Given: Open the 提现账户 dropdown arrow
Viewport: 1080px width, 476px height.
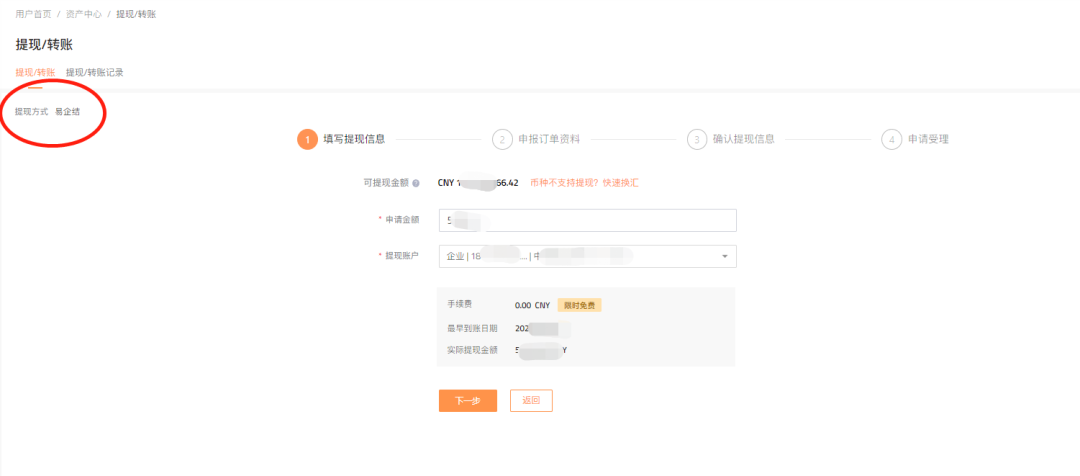Looking at the screenshot, I should tap(725, 256).
